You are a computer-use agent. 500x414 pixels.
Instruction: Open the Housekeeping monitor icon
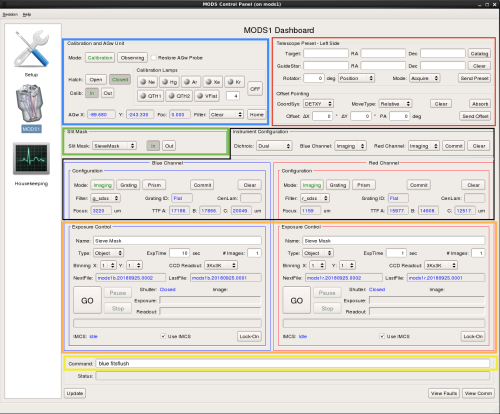(31, 159)
